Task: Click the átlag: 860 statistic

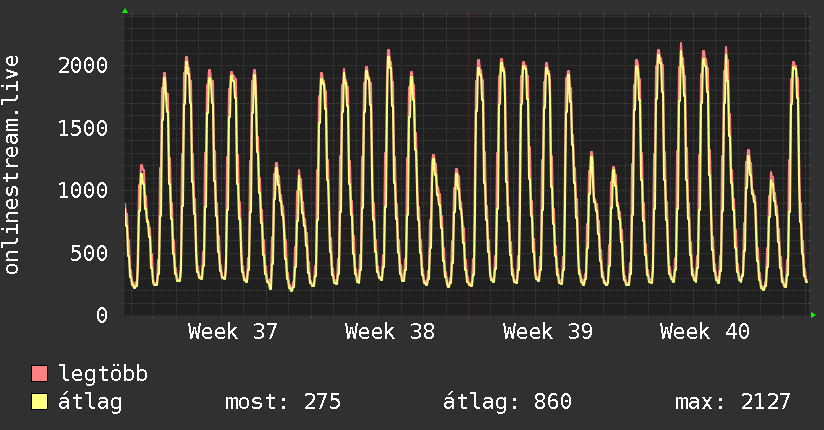Action: [x=507, y=402]
